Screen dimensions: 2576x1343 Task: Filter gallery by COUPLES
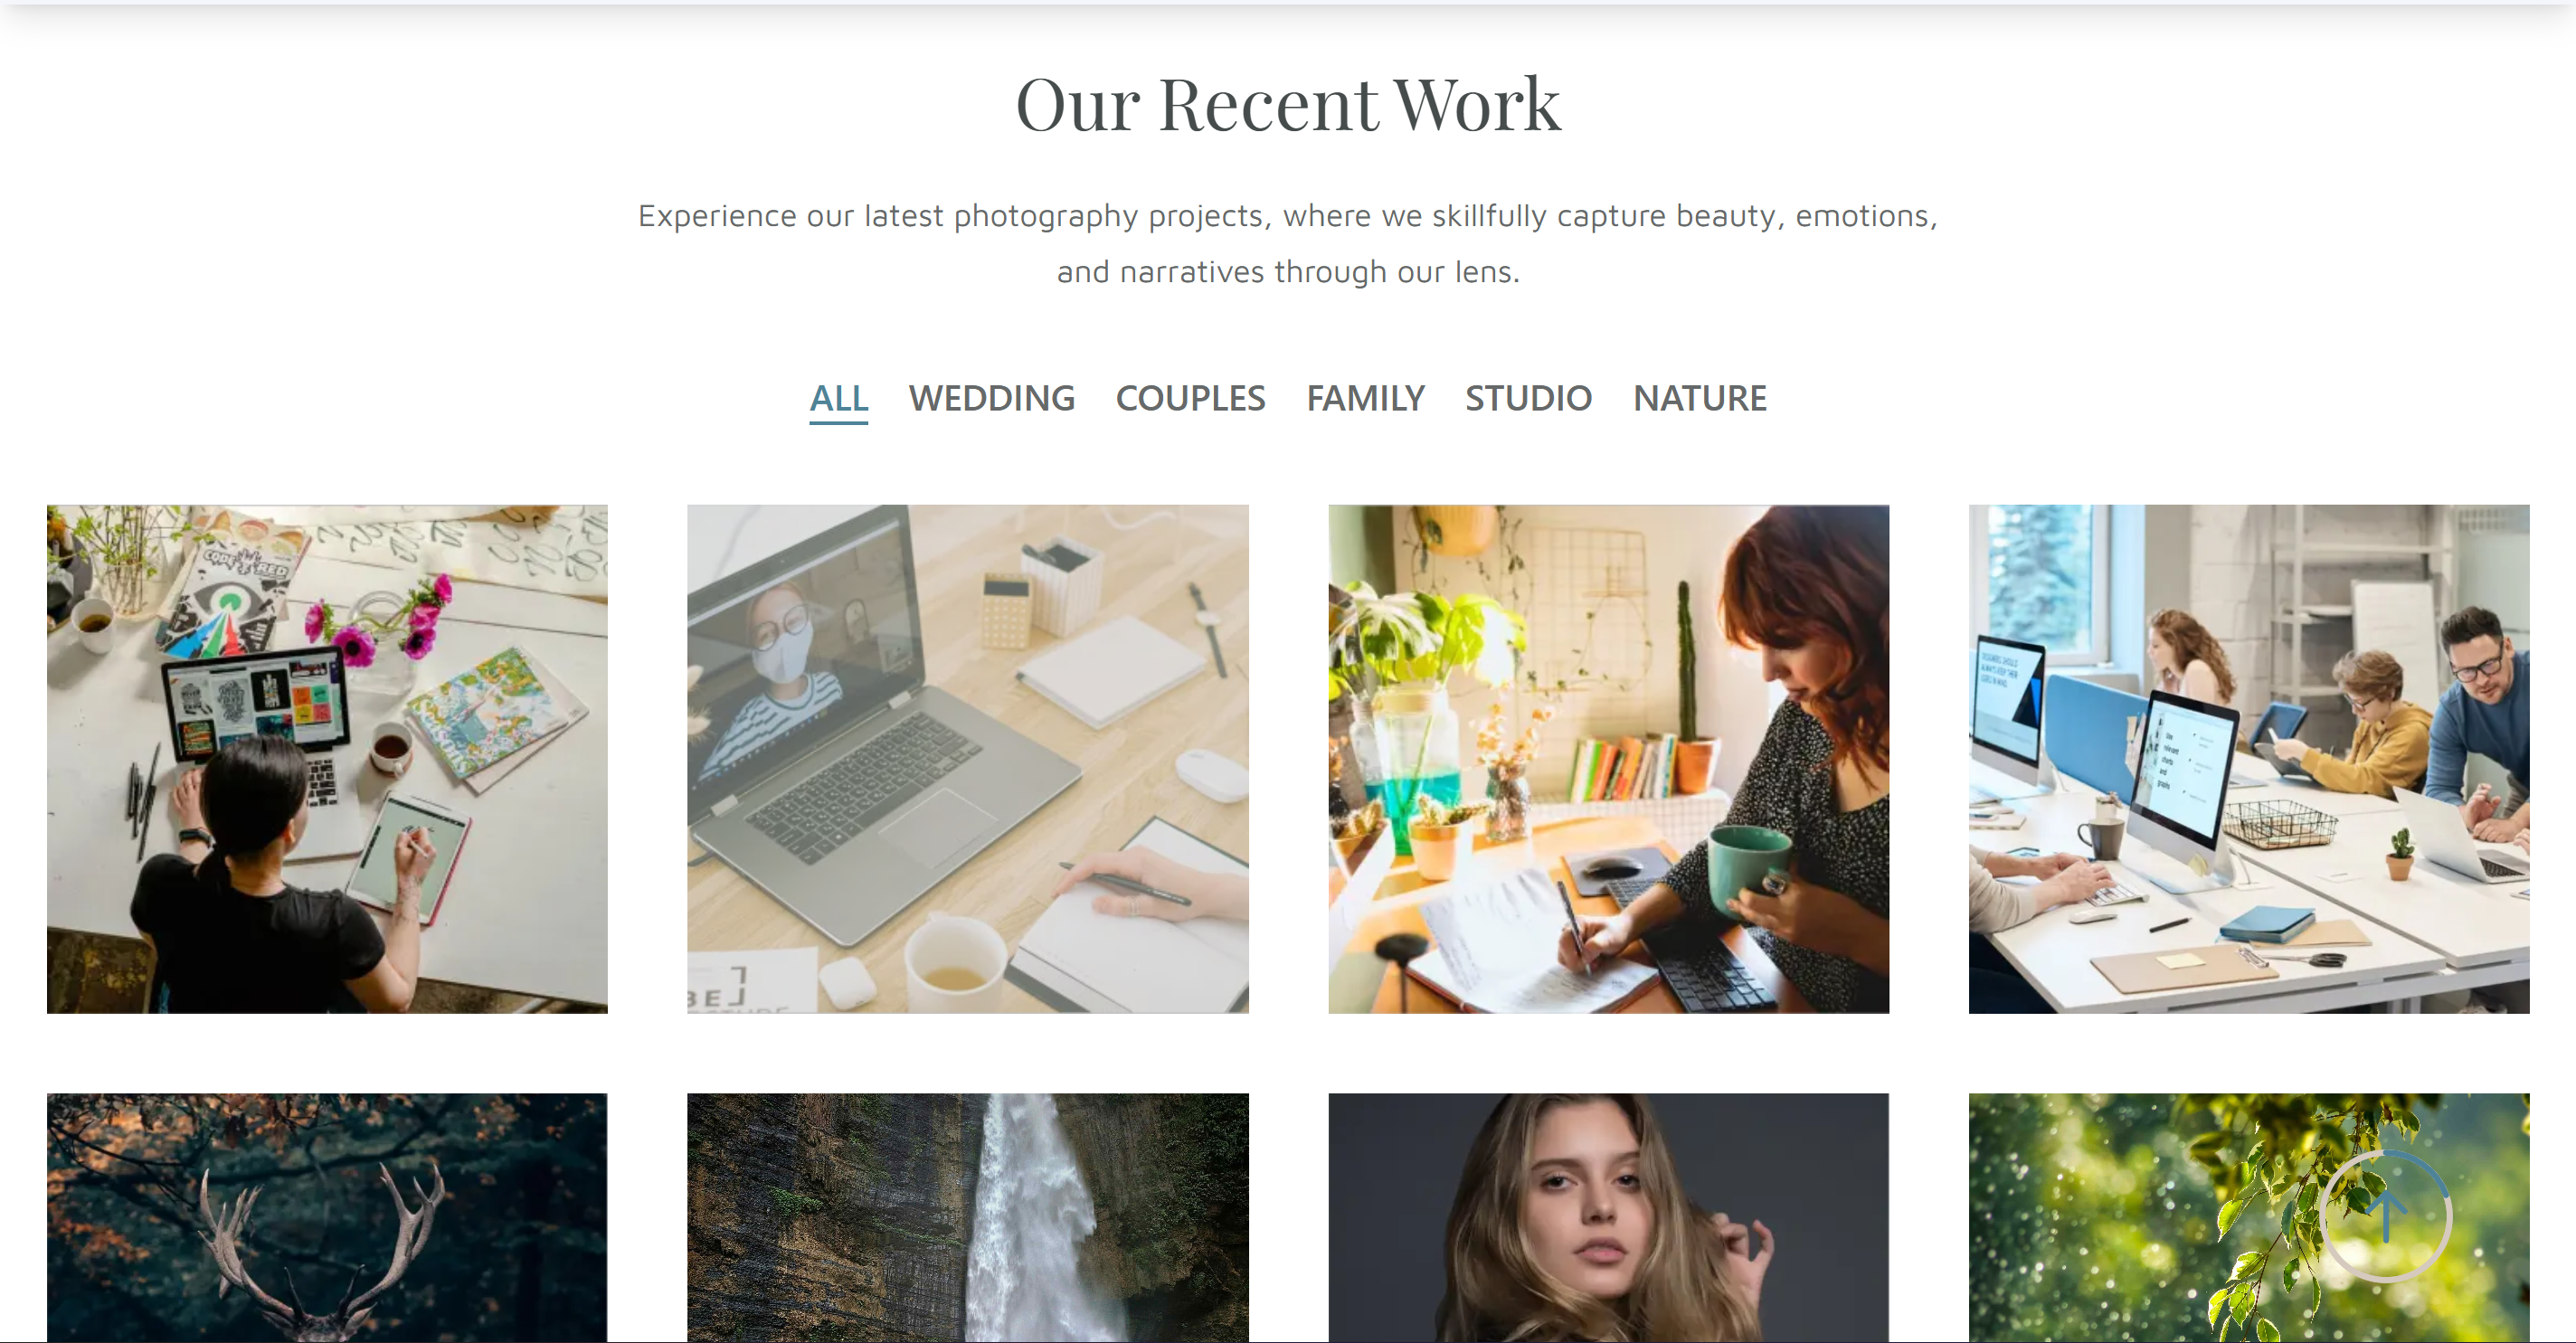(1190, 398)
